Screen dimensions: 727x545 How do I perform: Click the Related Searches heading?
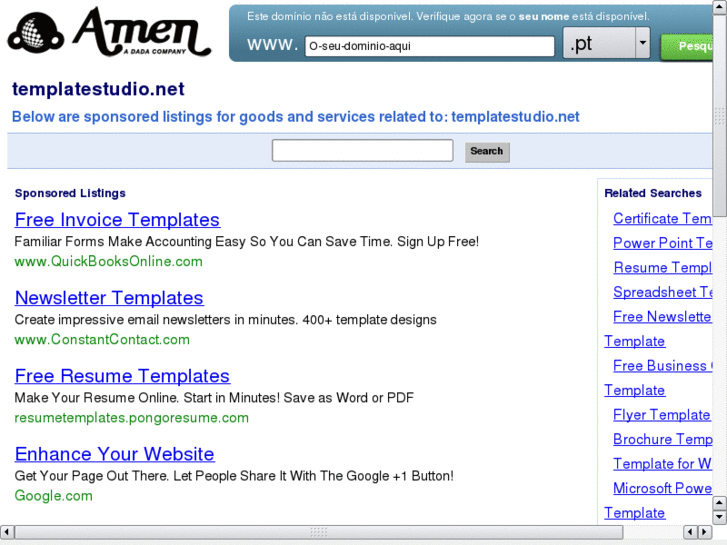click(x=653, y=193)
